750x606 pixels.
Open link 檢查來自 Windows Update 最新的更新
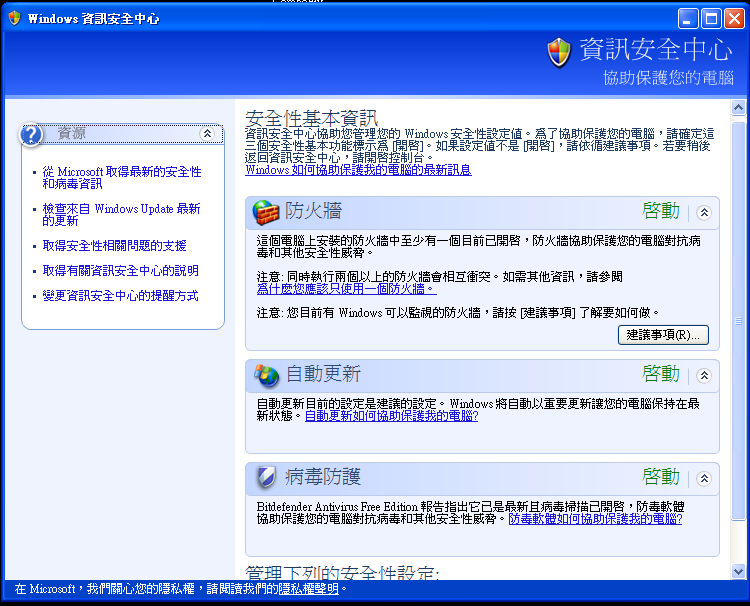121,214
